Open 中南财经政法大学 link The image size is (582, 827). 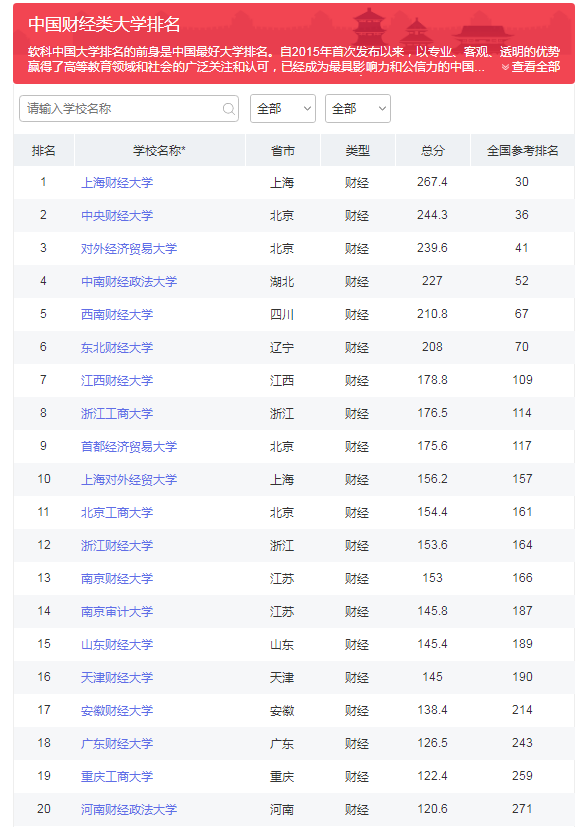tap(129, 281)
